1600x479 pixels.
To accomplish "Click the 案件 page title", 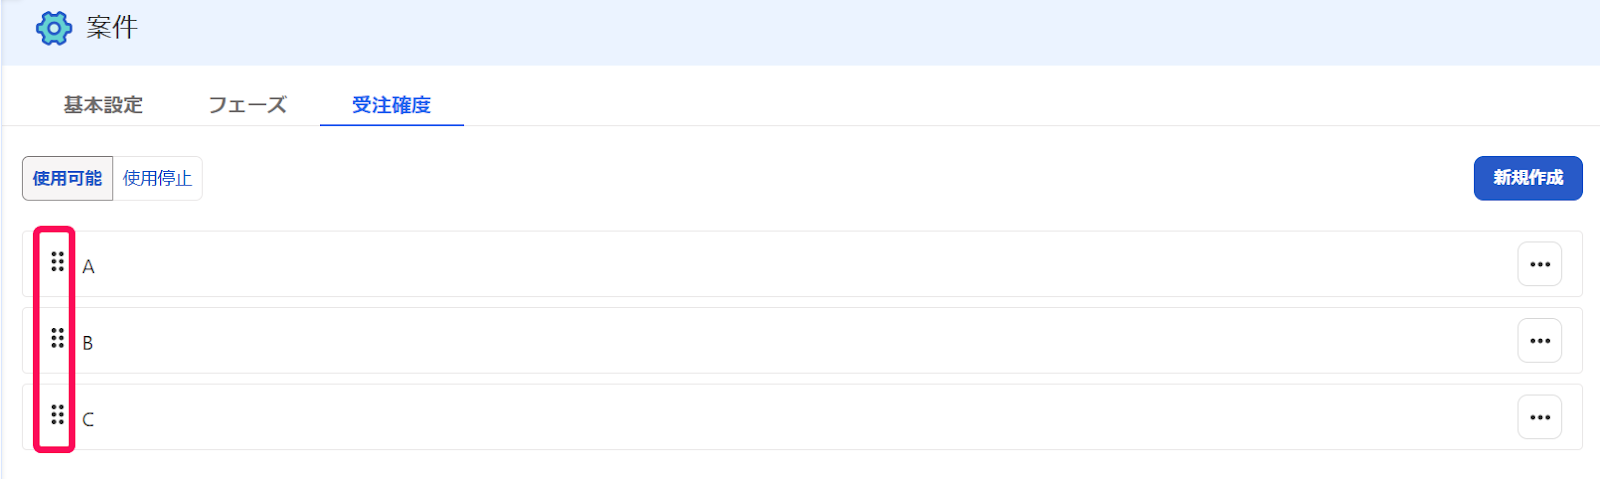I will (x=112, y=28).
